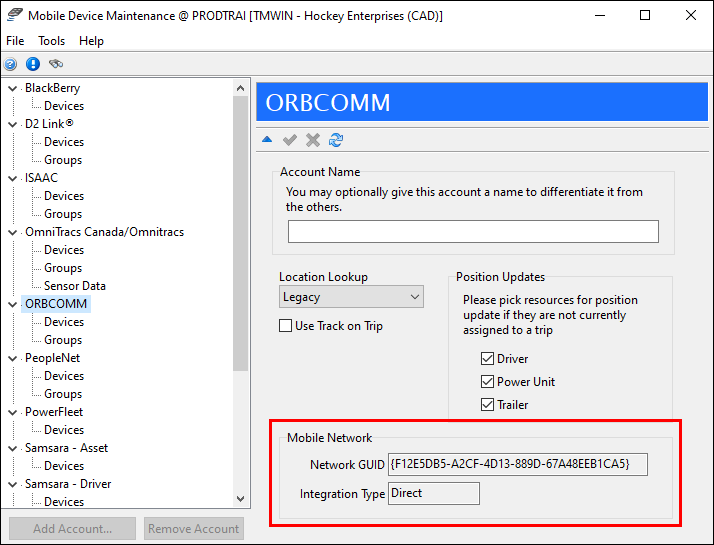Select Devices under Samsara - Driver
Viewport: 714px width, 545px height.
coord(64,502)
